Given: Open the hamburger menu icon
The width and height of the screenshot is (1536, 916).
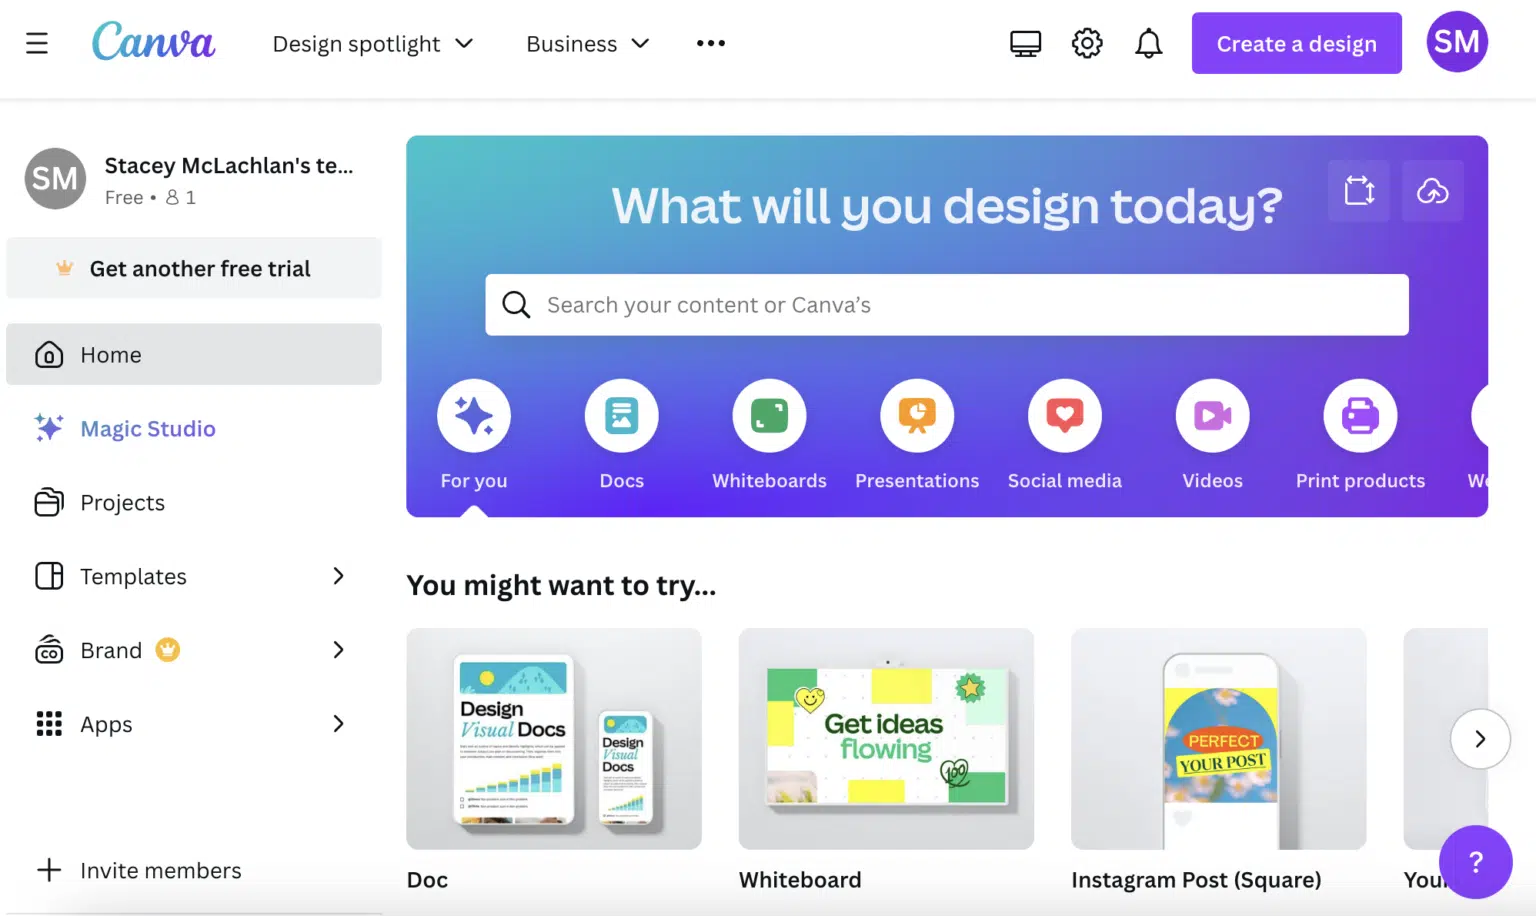Looking at the screenshot, I should [37, 43].
